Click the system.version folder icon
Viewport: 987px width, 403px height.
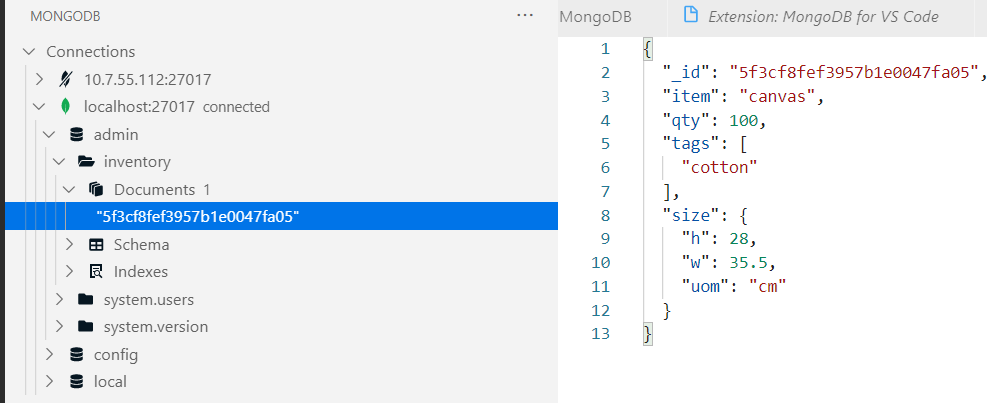pyautogui.click(x=86, y=327)
